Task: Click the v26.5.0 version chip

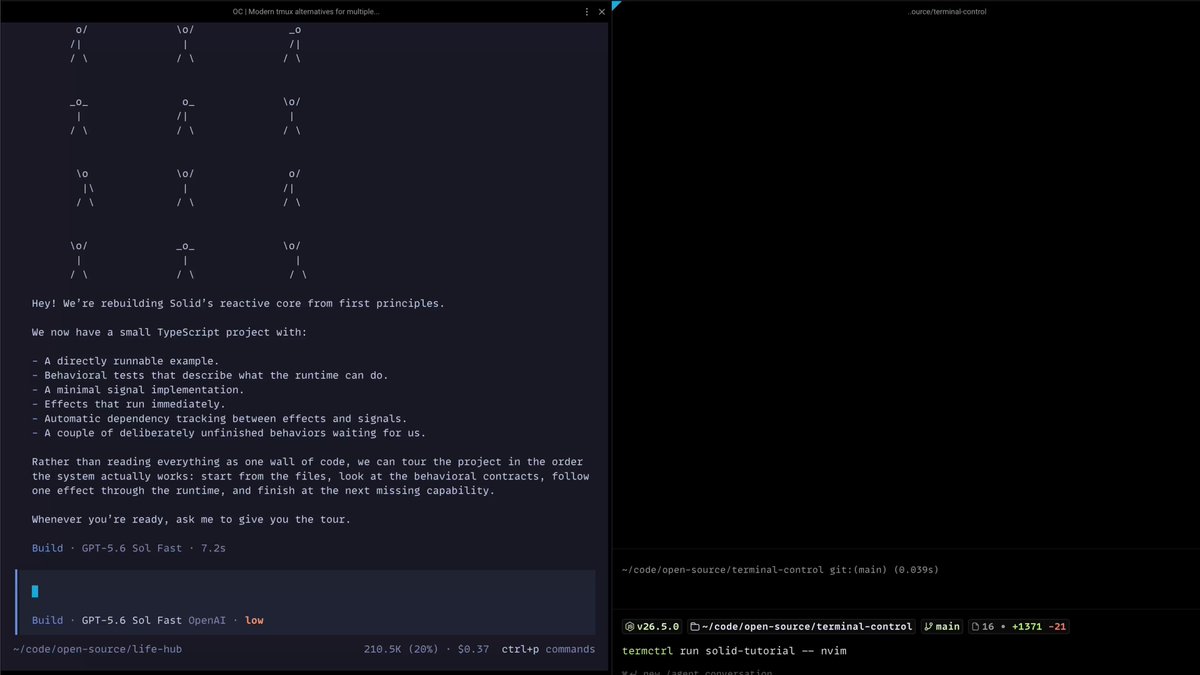Action: coord(652,627)
